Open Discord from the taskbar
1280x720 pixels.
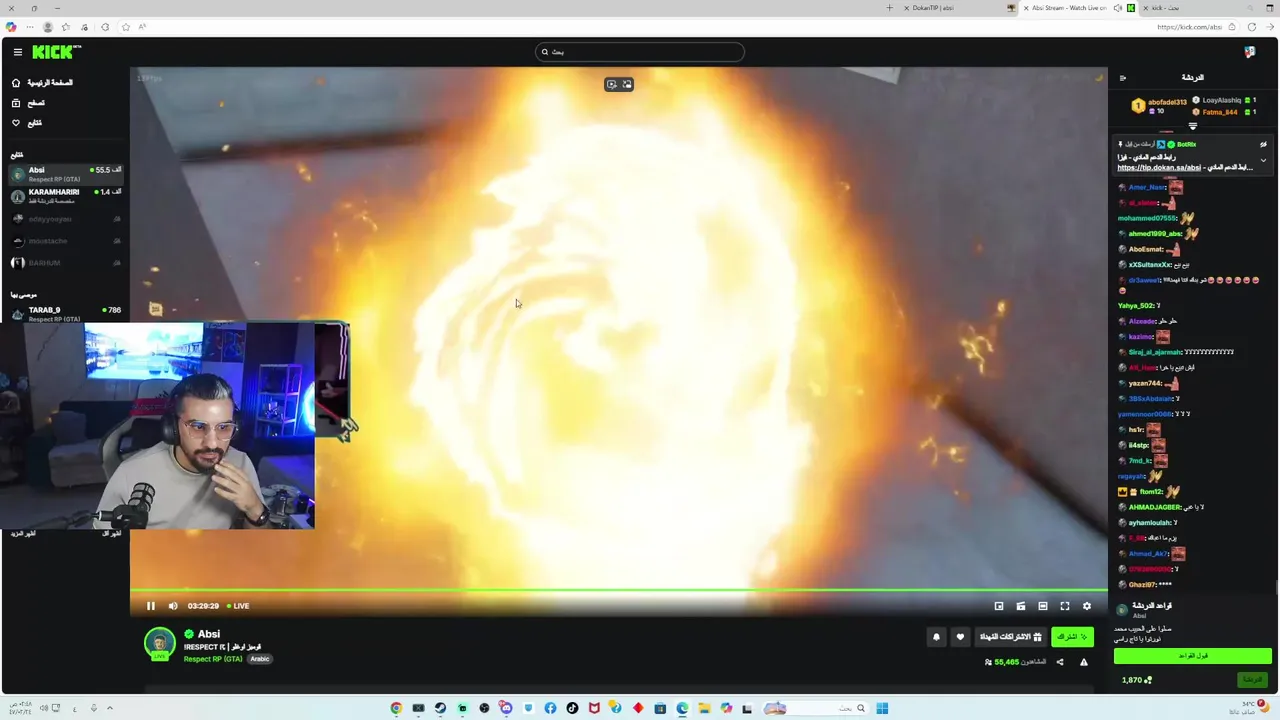click(x=506, y=708)
